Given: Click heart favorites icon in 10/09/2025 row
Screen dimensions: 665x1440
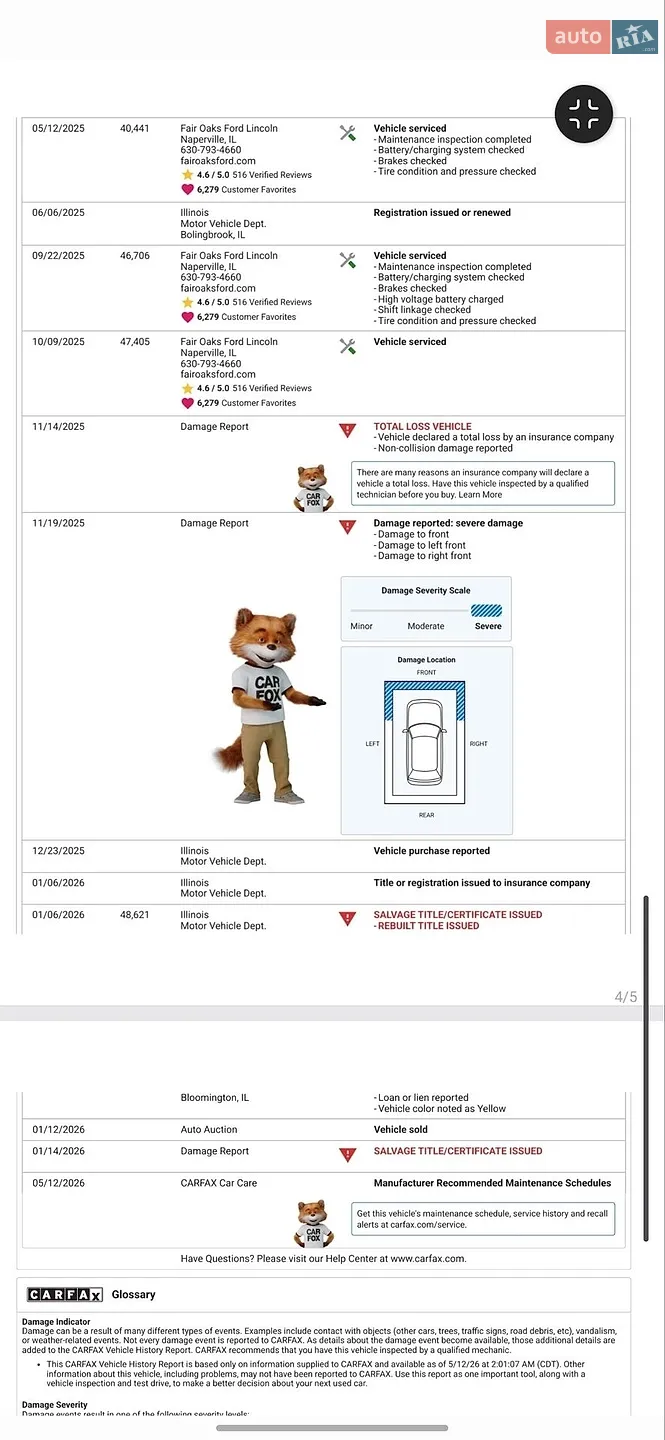Looking at the screenshot, I should pyautogui.click(x=187, y=403).
